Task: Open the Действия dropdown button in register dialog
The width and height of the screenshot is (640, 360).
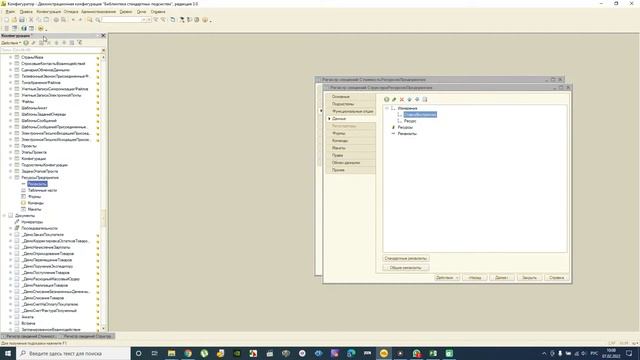Action: (447, 278)
